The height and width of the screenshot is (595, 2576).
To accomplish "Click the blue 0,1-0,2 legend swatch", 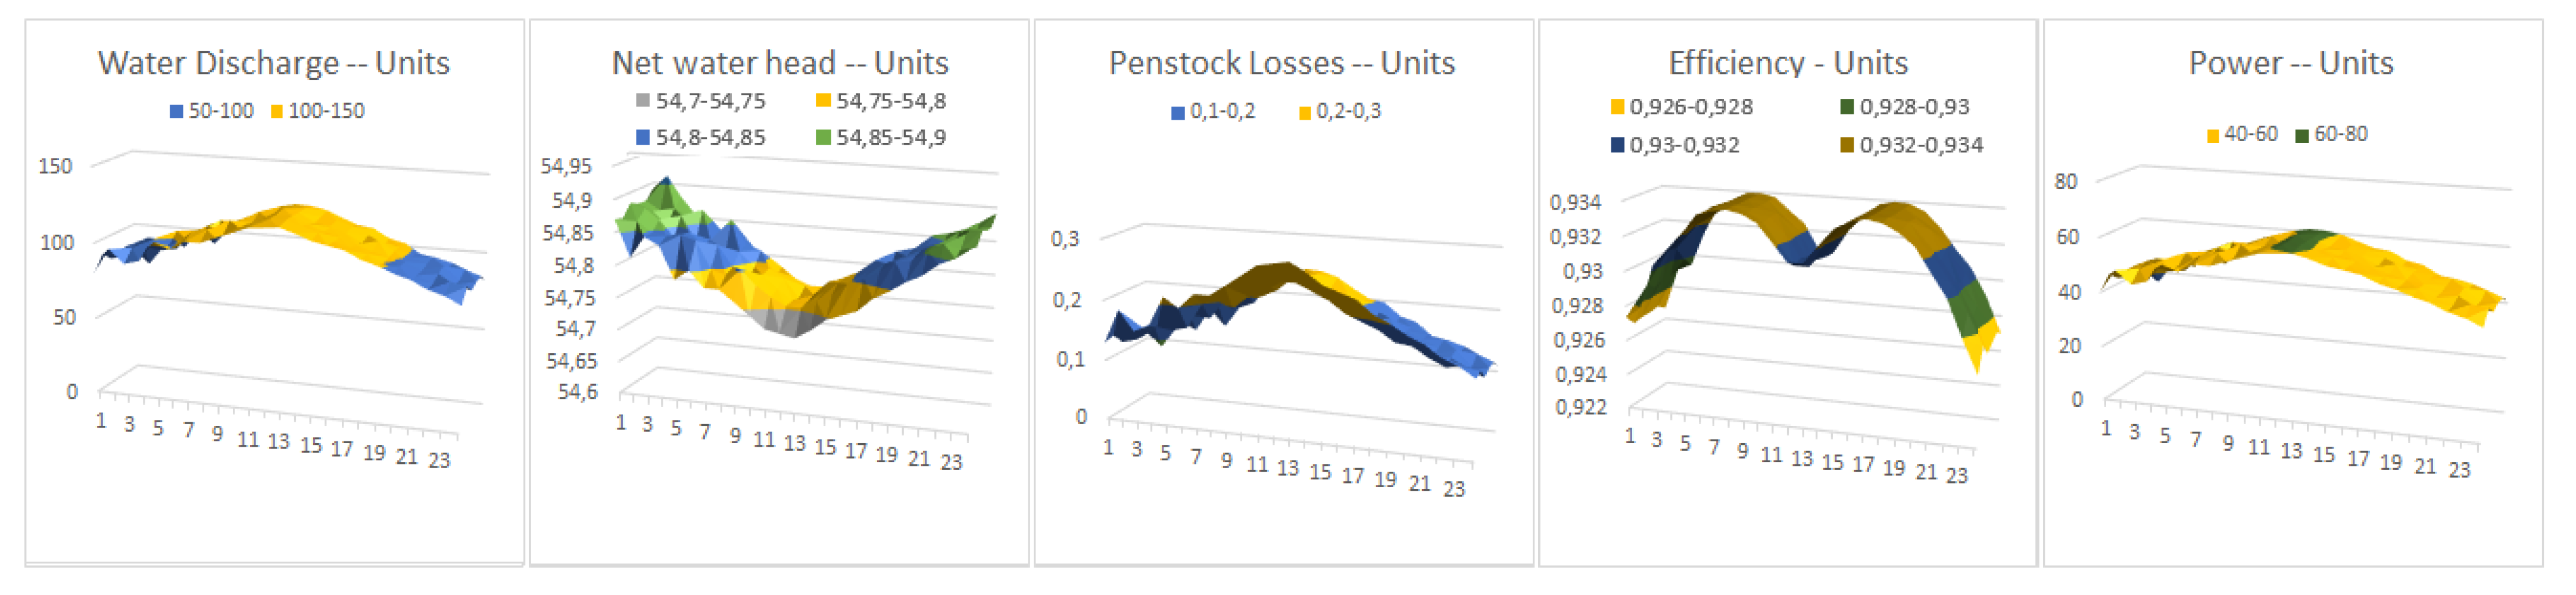I will 1178,112.
